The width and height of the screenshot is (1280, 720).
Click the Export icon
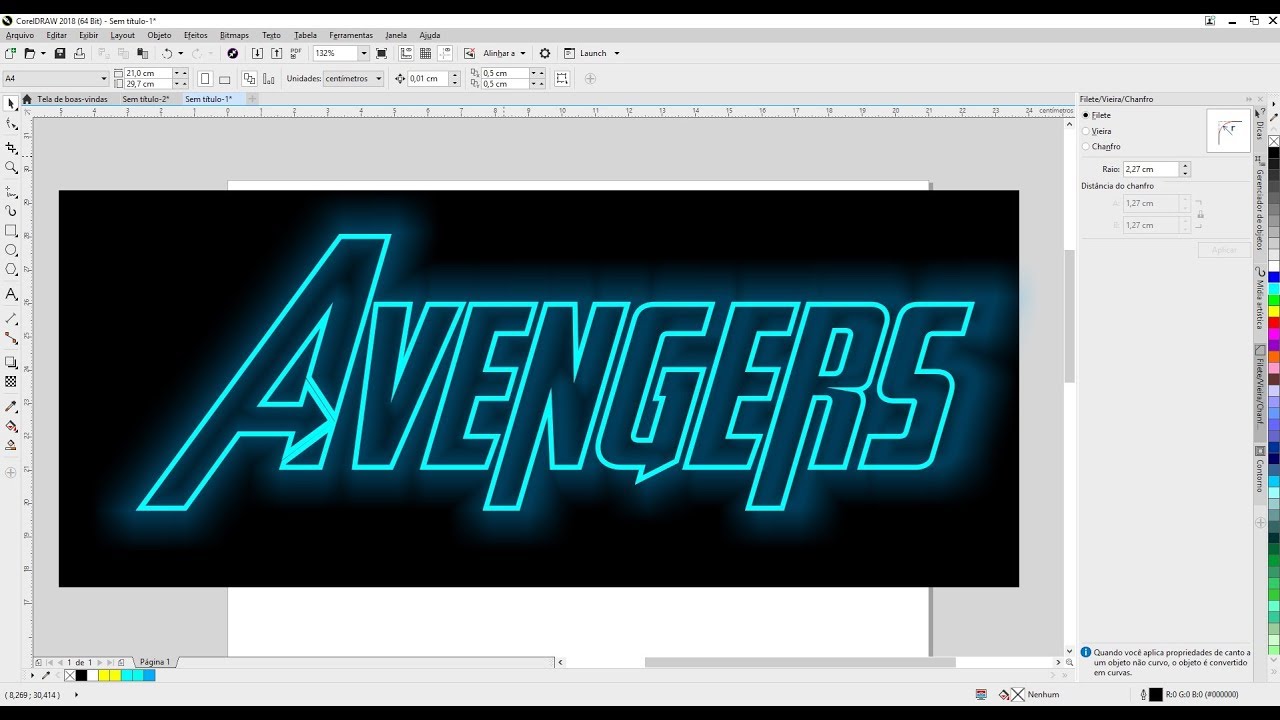pyautogui.click(x=277, y=53)
